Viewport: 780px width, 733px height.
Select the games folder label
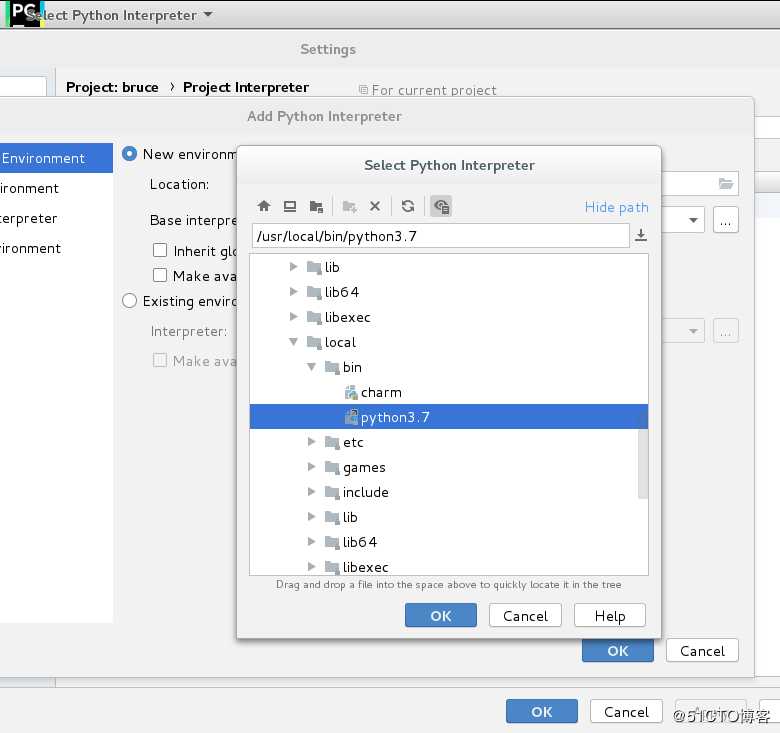coord(364,467)
